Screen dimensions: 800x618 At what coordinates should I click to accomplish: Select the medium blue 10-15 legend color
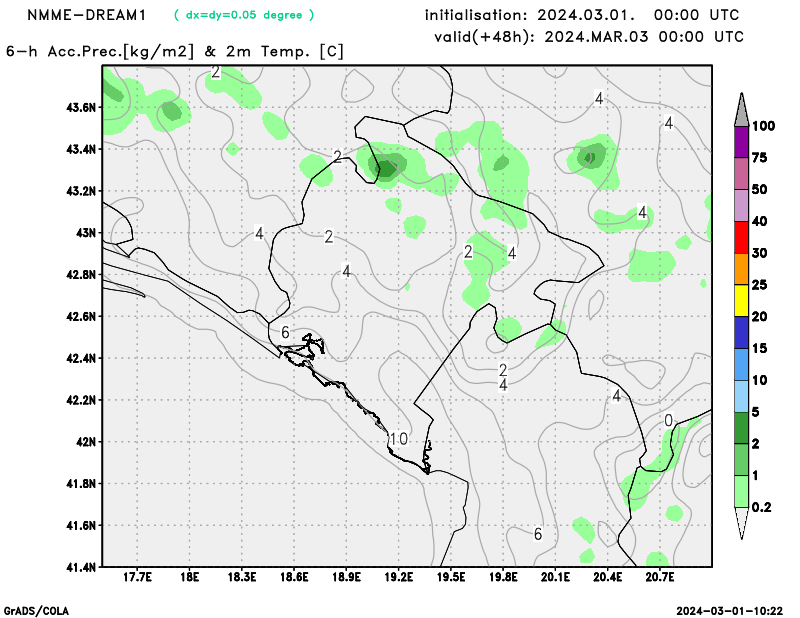pos(741,364)
